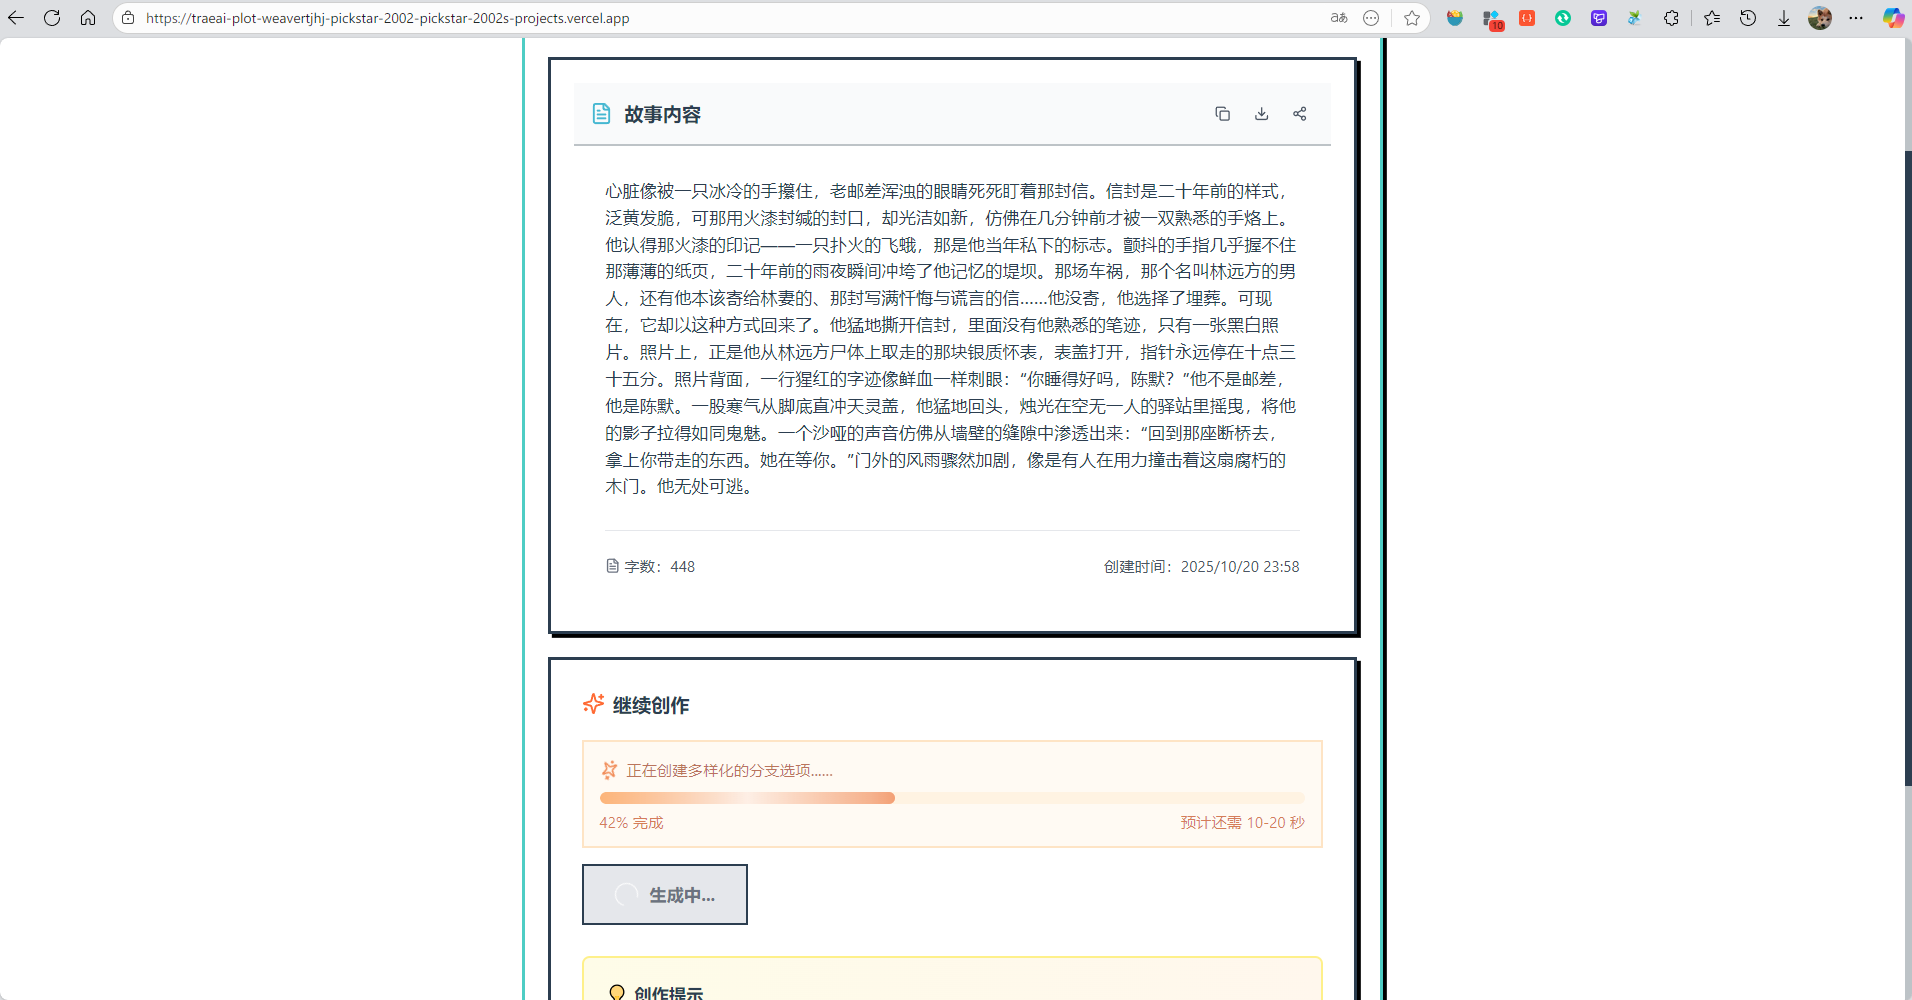Open browser Copilot from the toolbar
The width and height of the screenshot is (1912, 1000).
point(1891,18)
